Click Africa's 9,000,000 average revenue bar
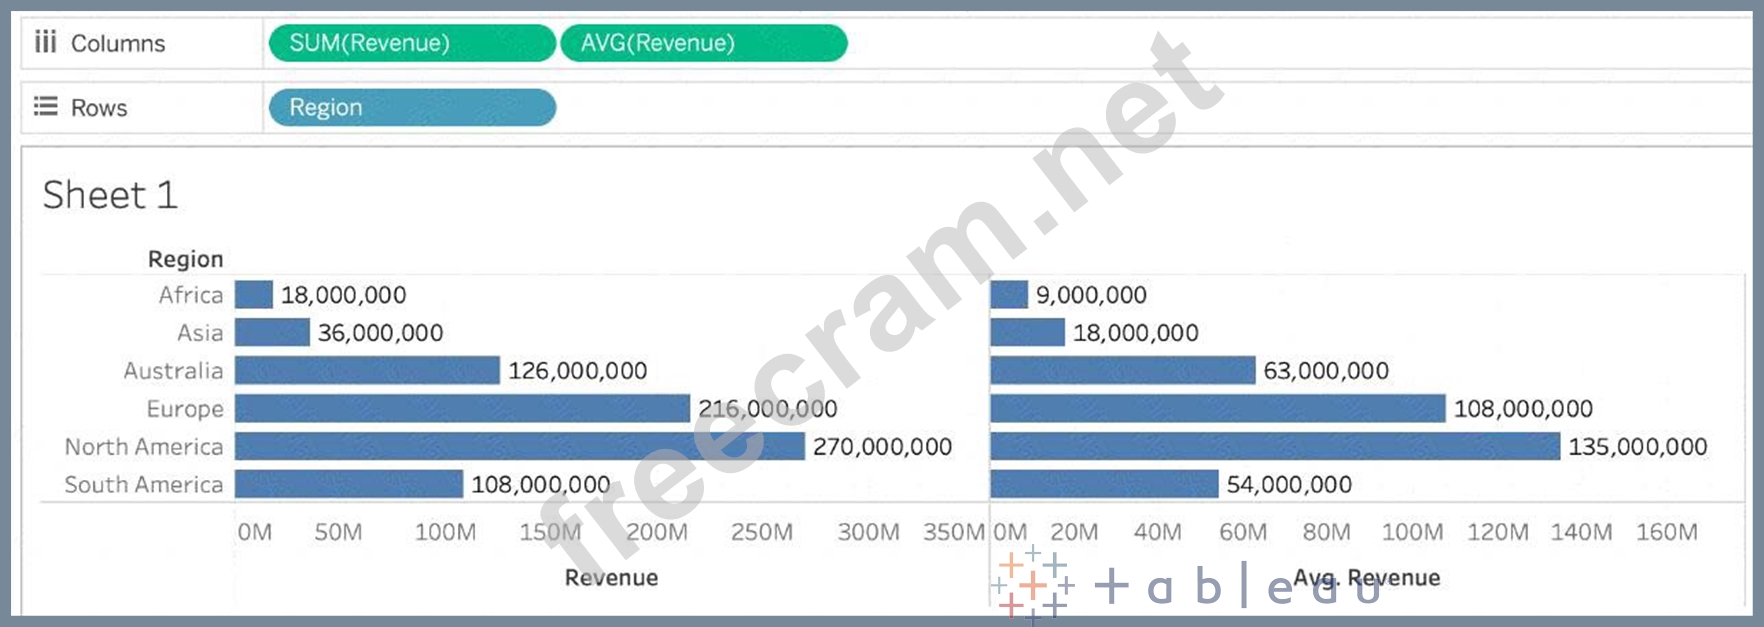 [x=1009, y=295]
